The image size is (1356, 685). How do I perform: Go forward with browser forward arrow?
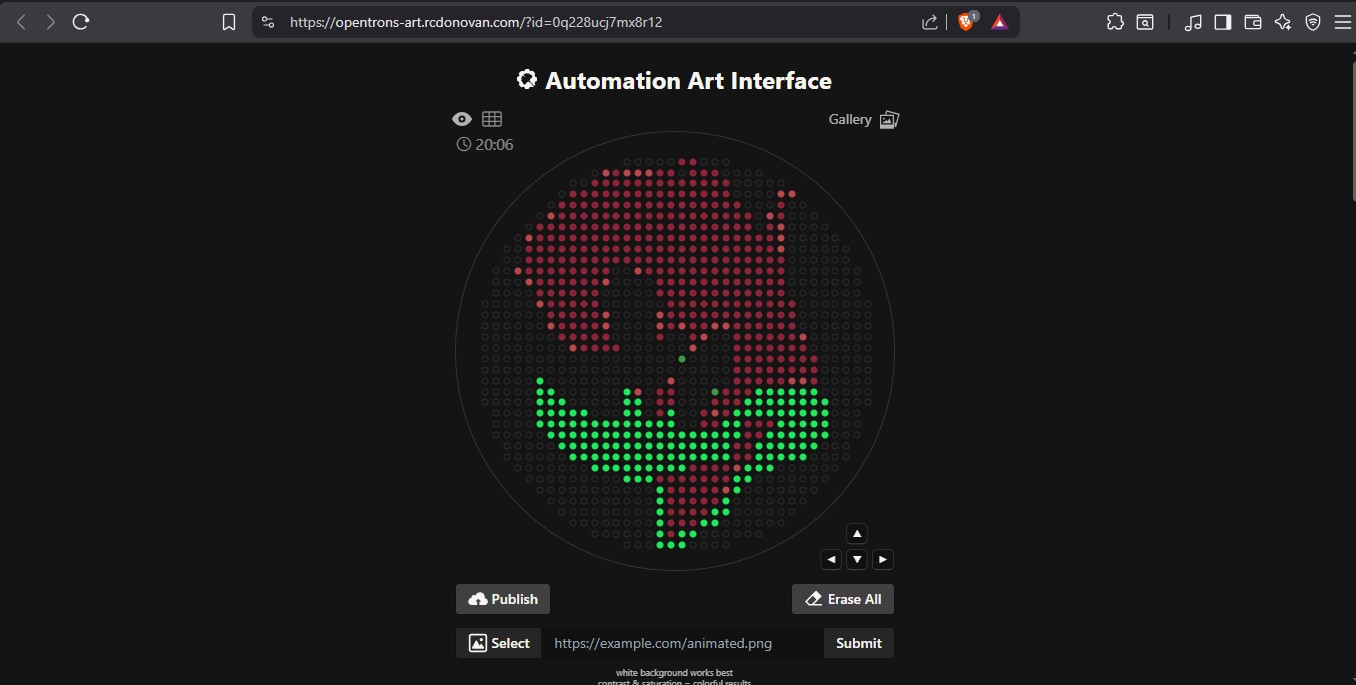(x=51, y=22)
